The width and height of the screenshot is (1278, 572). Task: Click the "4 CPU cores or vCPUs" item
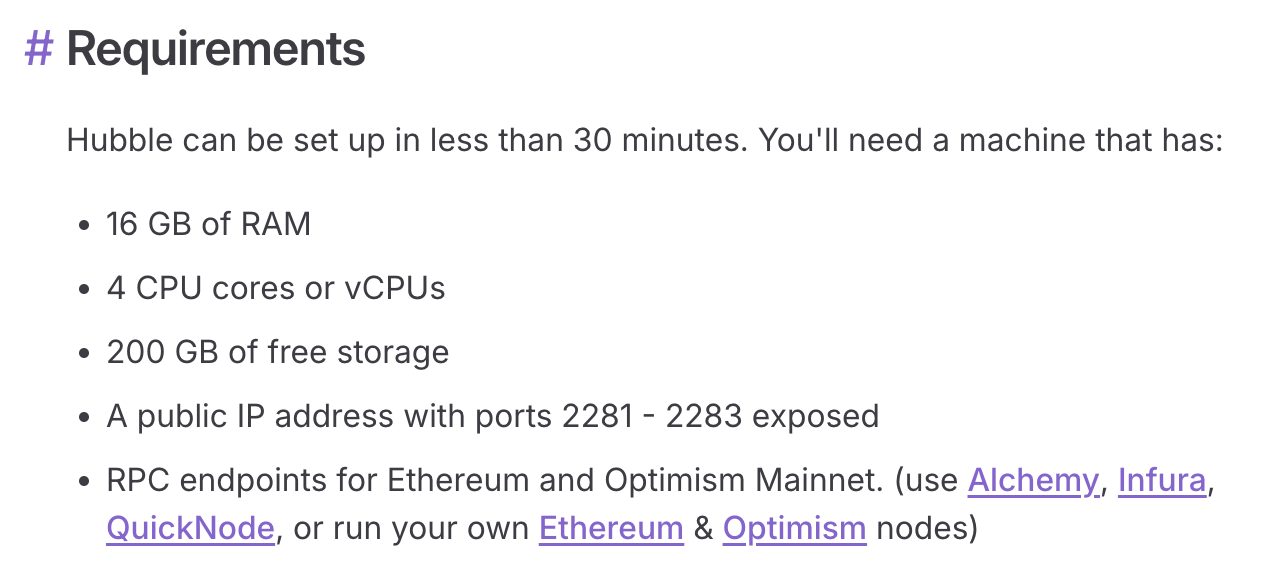point(275,288)
